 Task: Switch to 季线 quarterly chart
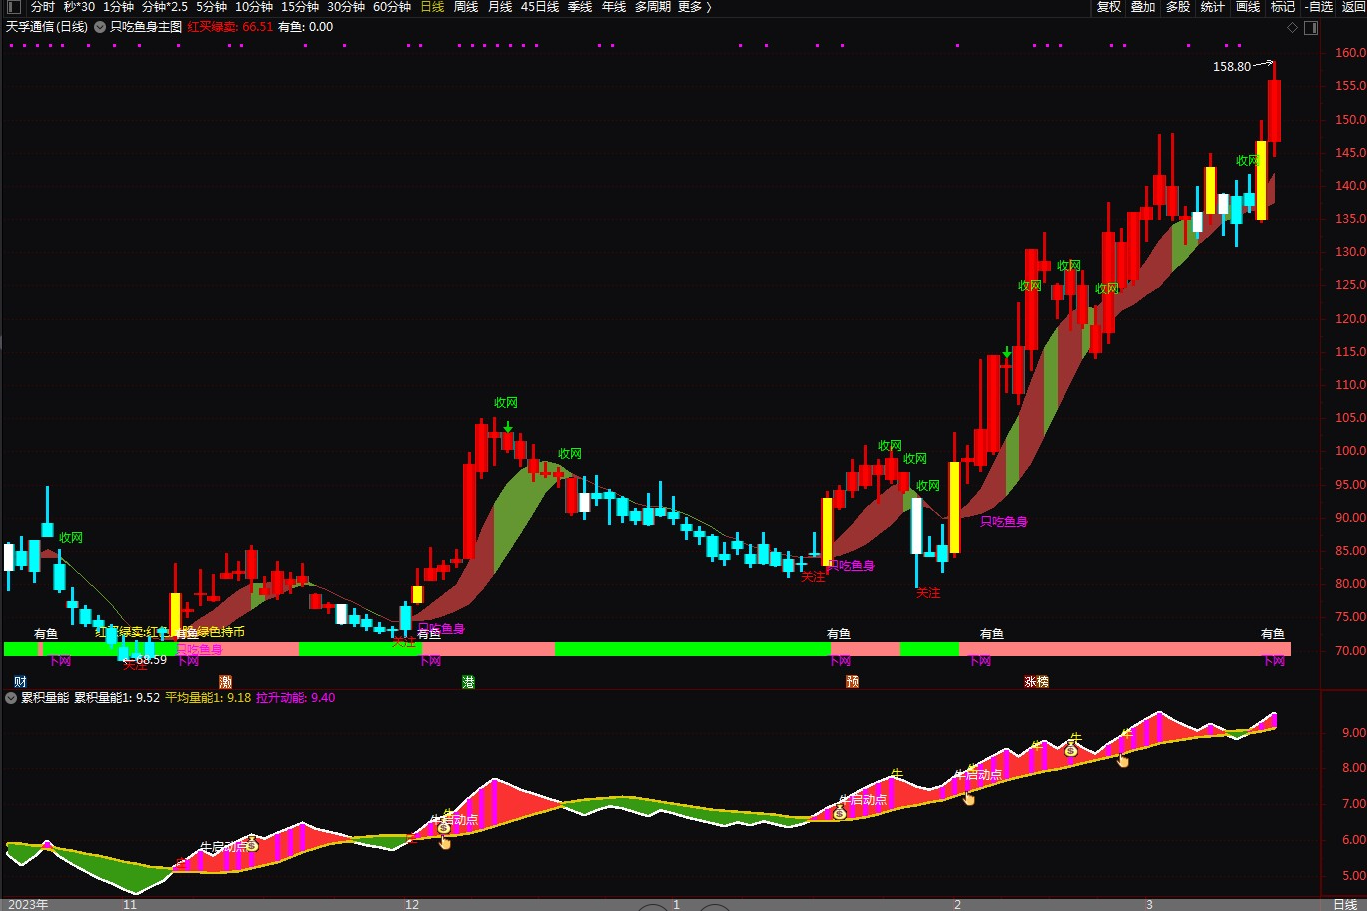[580, 7]
